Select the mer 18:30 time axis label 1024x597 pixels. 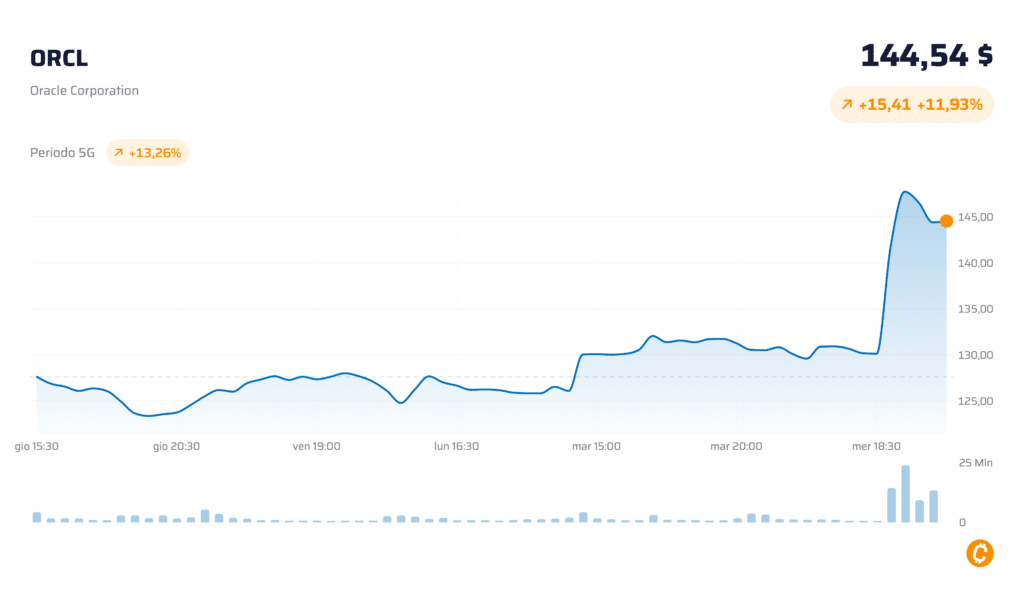coord(876,446)
